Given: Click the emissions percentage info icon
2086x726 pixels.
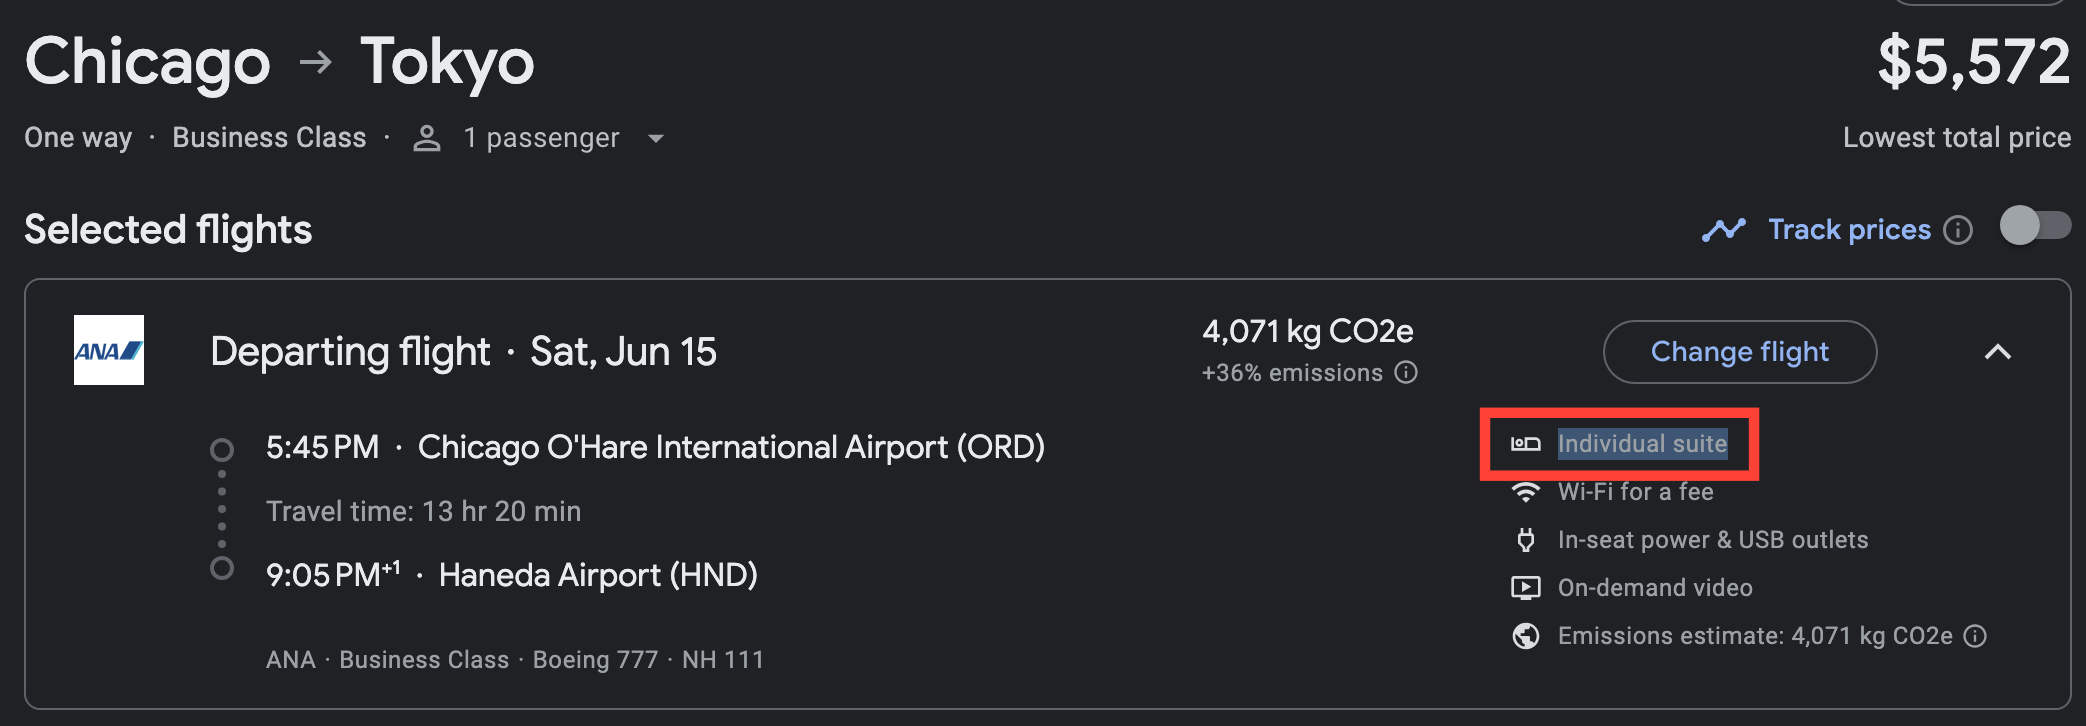Looking at the screenshot, I should tap(1406, 373).
